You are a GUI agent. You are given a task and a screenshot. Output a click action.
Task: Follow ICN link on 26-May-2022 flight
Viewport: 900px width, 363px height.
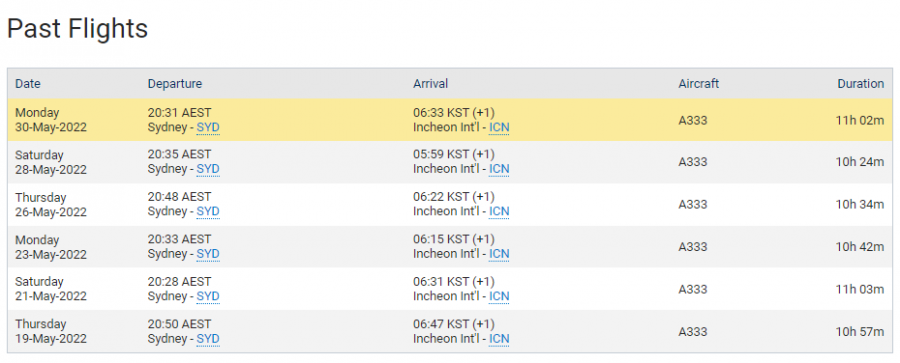click(499, 211)
